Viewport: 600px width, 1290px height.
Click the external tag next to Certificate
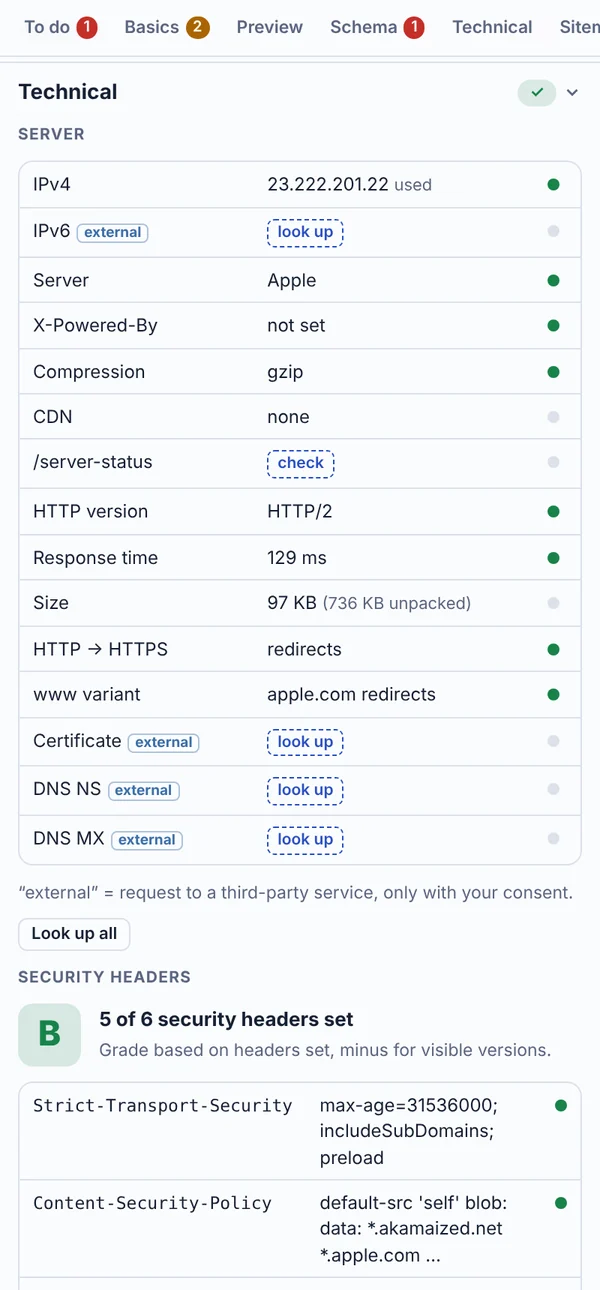tap(164, 742)
